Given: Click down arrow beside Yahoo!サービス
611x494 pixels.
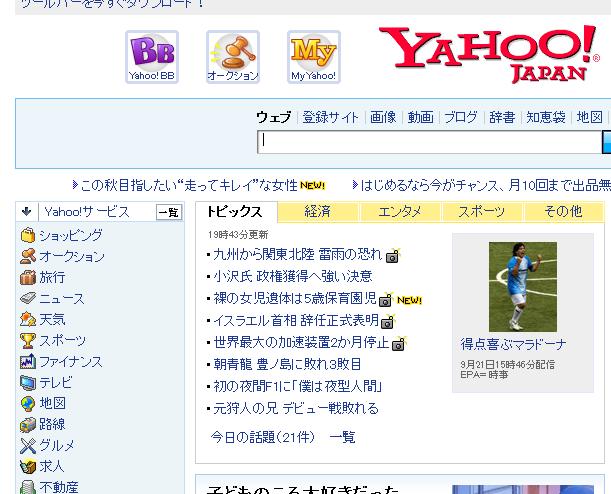Looking at the screenshot, I should click(x=26, y=212).
